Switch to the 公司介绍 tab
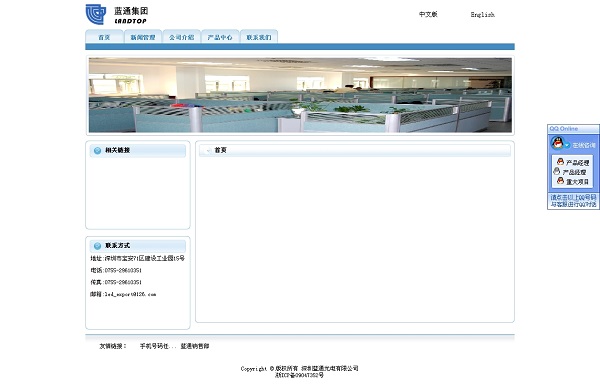Image resolution: width=600 pixels, height=391 pixels. click(x=181, y=37)
